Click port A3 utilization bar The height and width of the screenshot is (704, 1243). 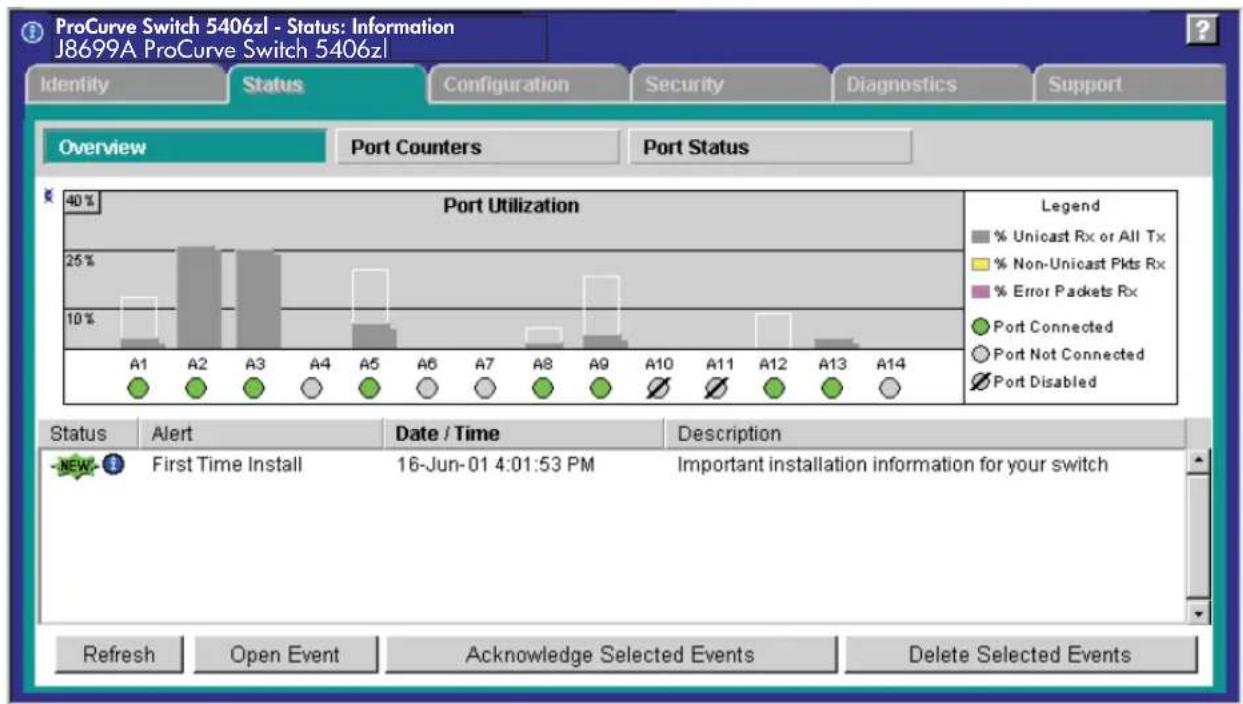pos(258,299)
